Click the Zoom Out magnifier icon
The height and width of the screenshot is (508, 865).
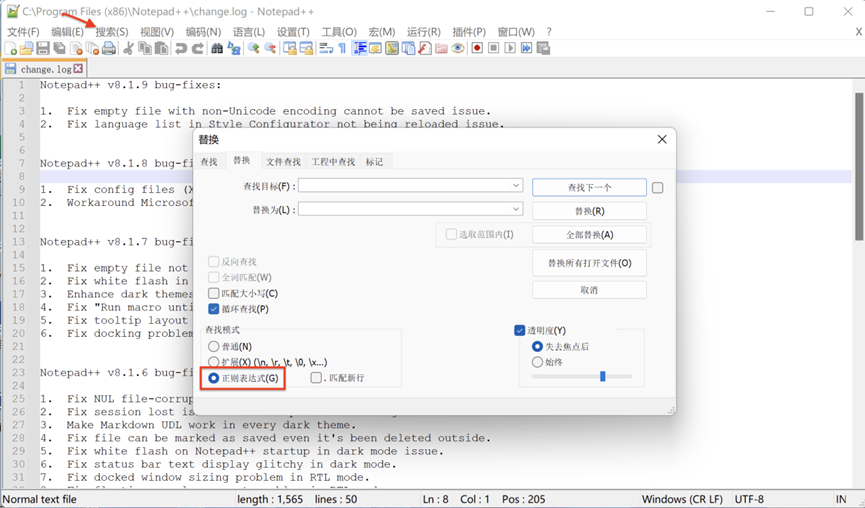(x=270, y=49)
